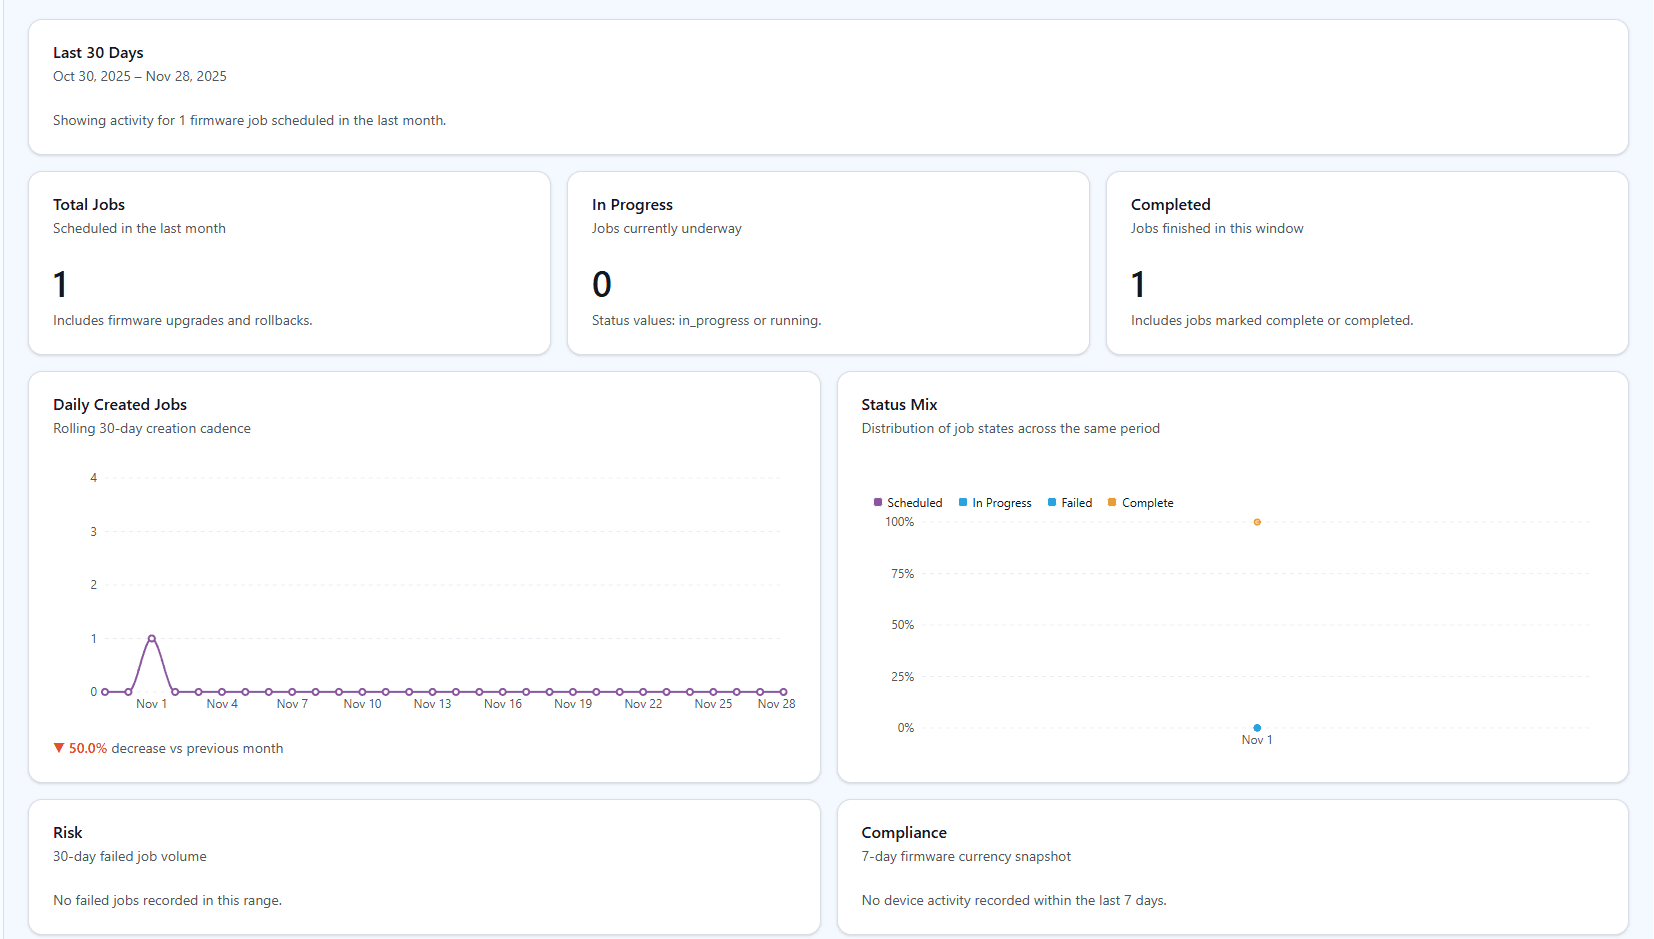Click the Nov 1 peak point on Daily Created Jobs

(x=151, y=637)
